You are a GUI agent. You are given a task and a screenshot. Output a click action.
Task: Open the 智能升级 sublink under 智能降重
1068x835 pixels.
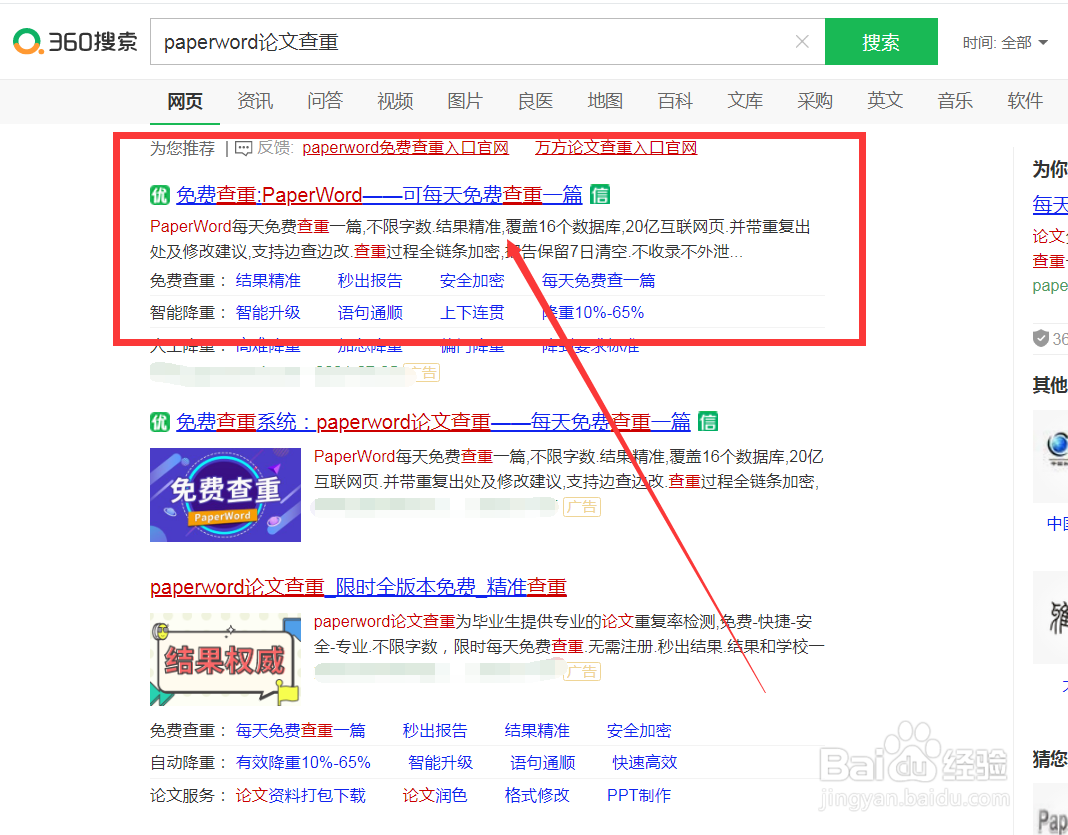(268, 313)
